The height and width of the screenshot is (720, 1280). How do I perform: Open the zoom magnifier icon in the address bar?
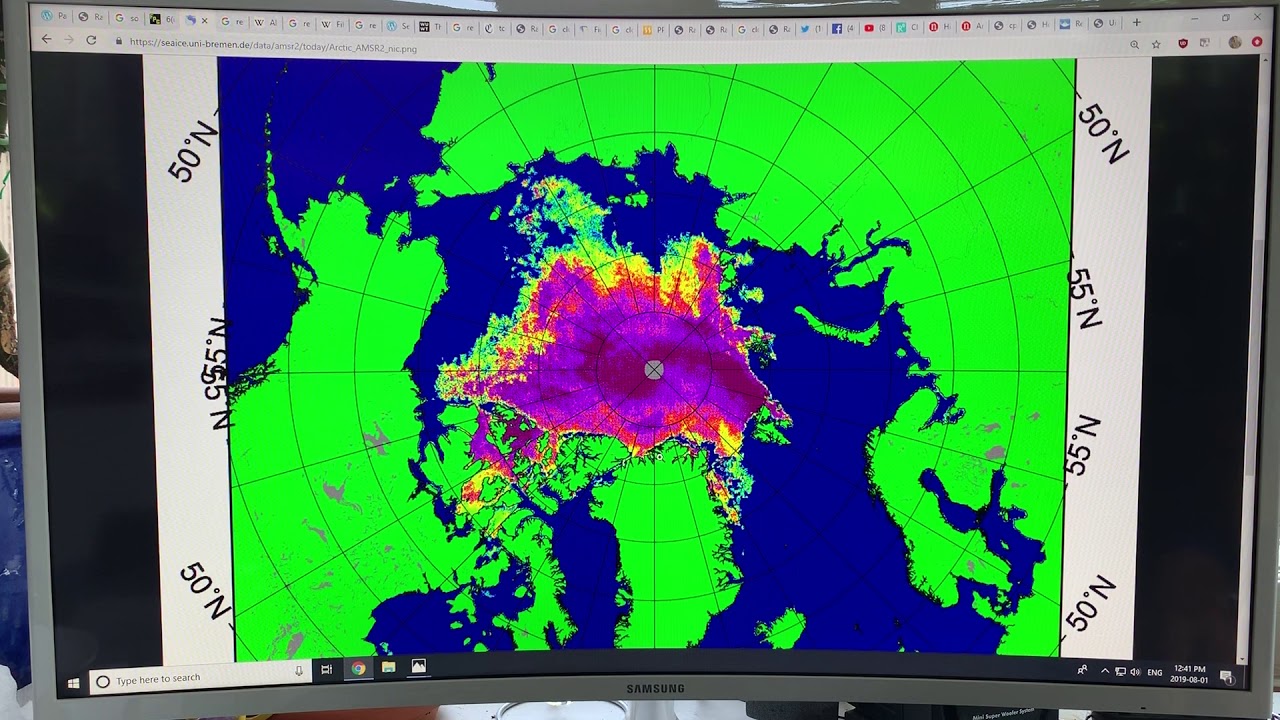tap(1134, 44)
